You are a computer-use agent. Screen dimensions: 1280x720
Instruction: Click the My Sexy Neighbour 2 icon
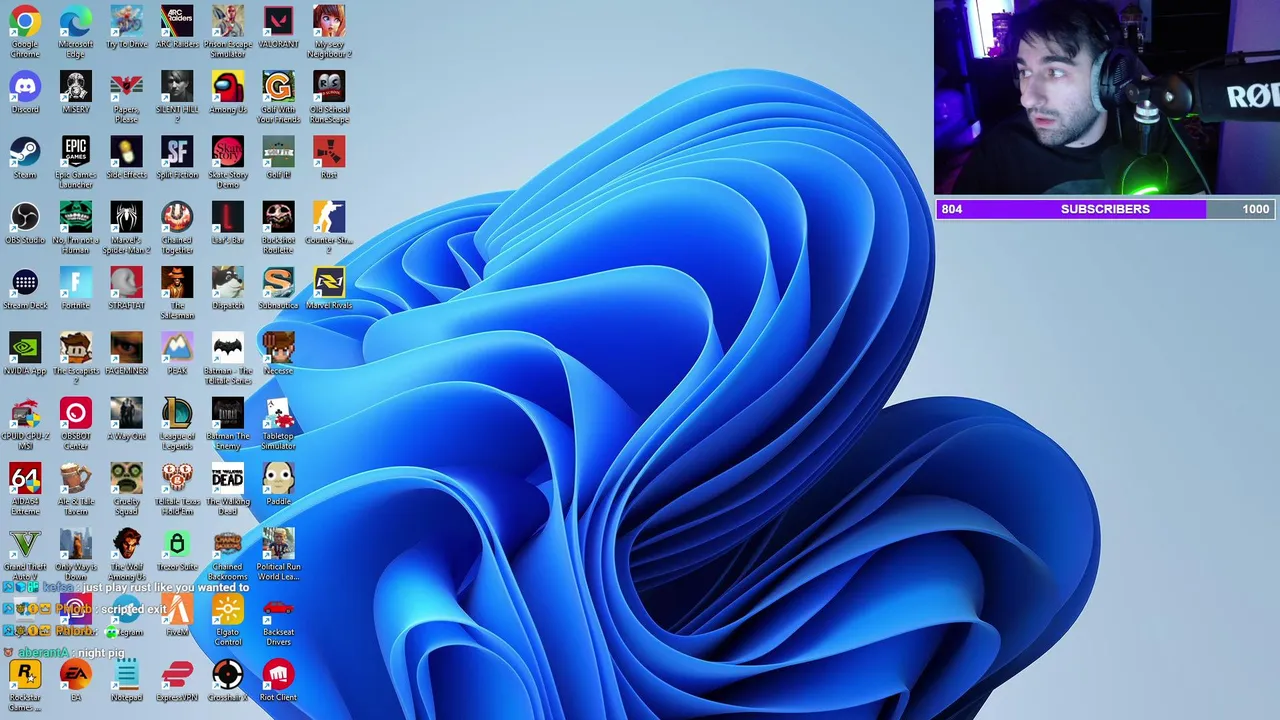[329, 21]
